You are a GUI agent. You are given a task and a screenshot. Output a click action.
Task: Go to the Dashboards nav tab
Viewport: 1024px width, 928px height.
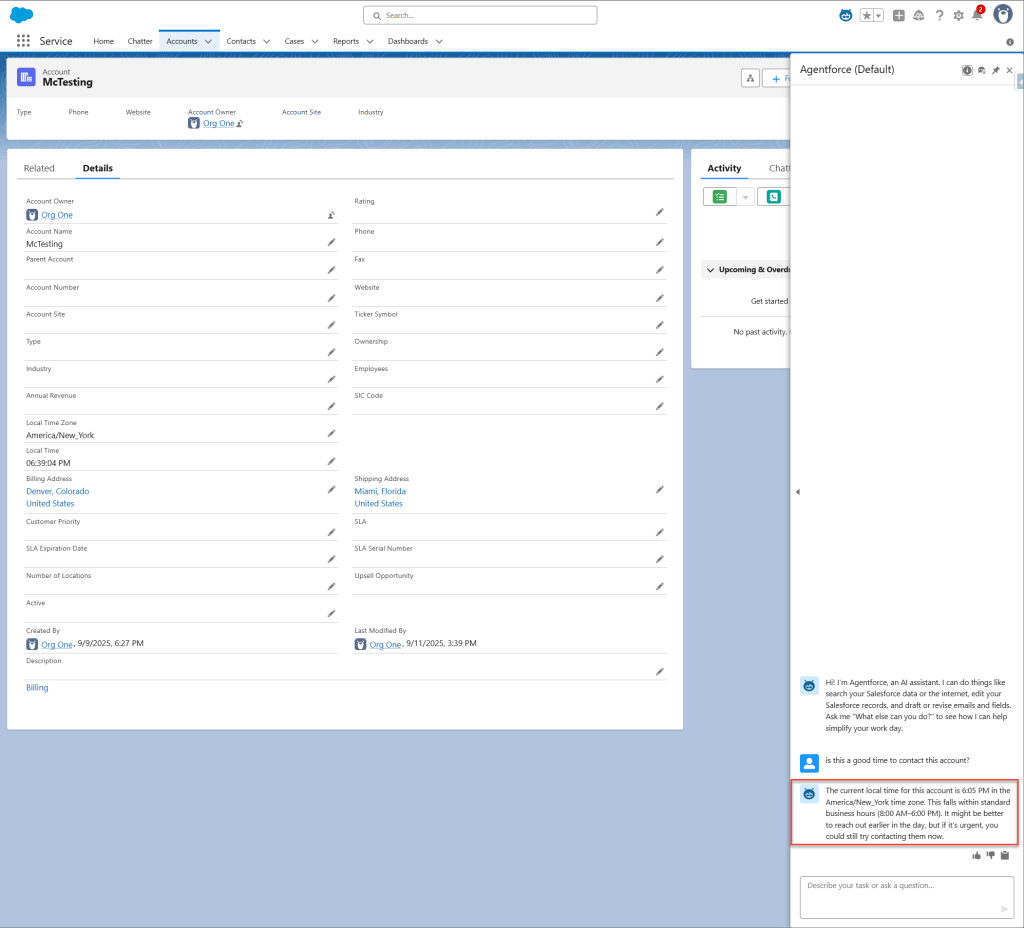point(407,41)
